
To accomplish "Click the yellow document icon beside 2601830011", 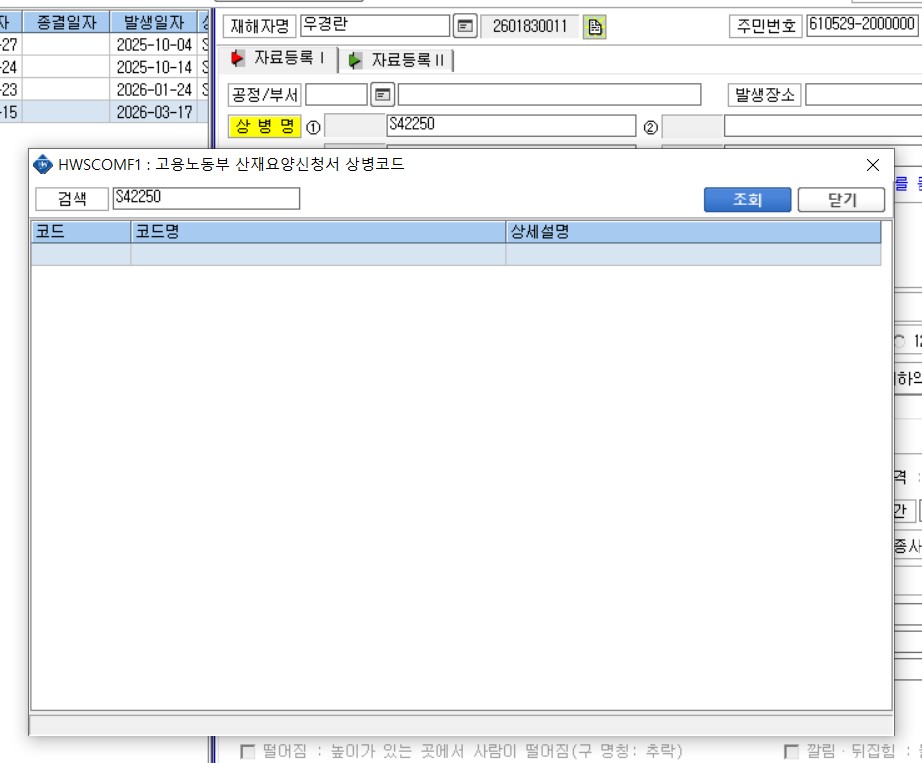I will point(594,27).
